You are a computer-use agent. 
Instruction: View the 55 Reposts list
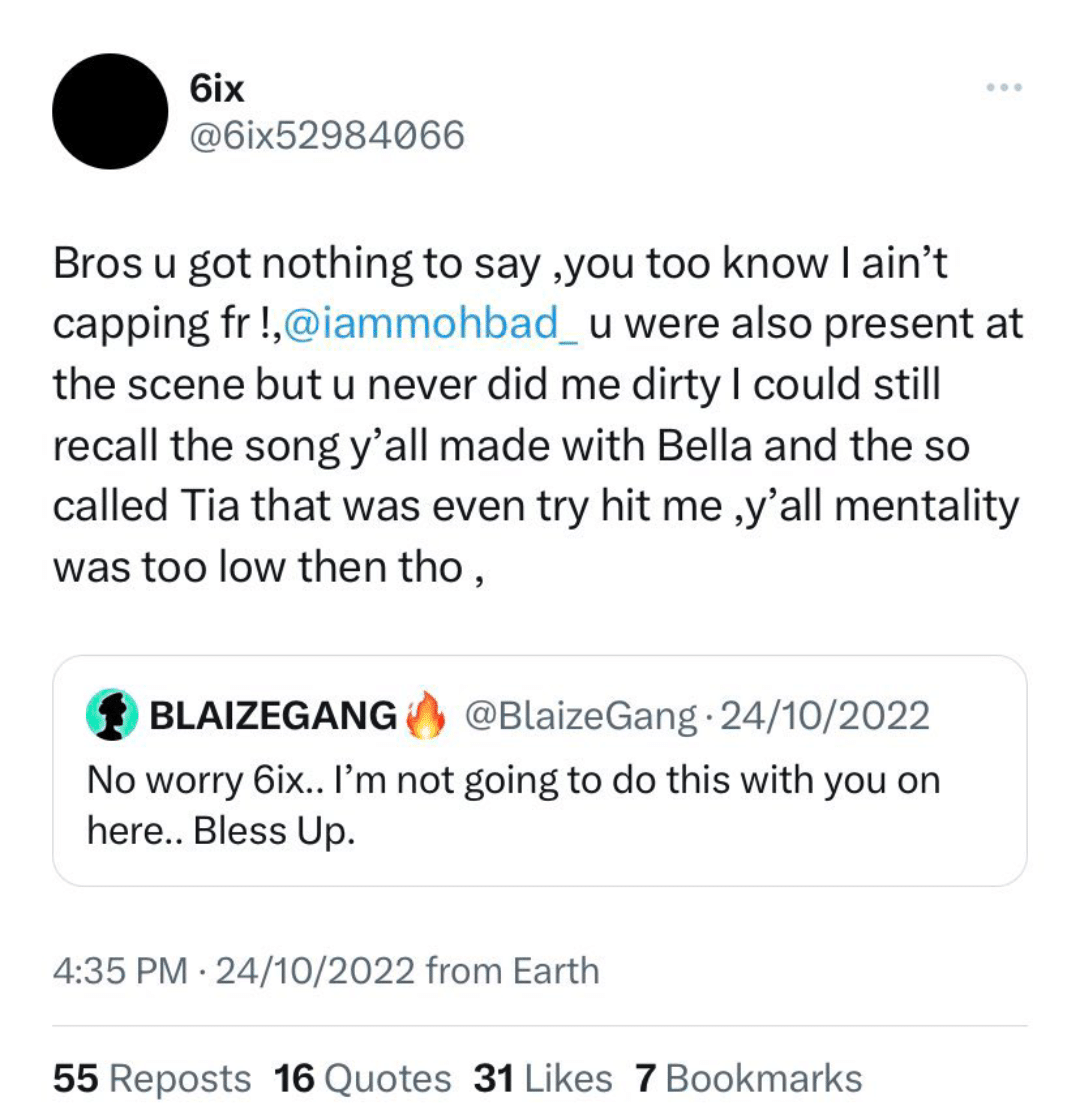[x=152, y=1078]
